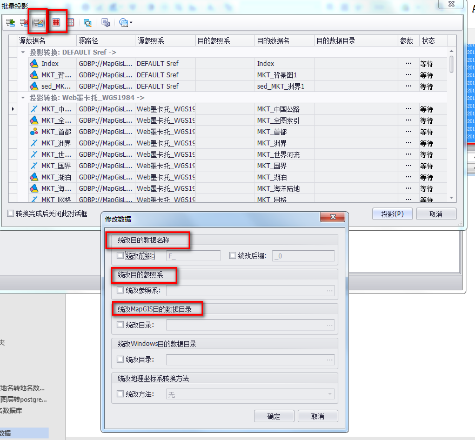Click the line layer icon of MKT_中国公路 row
The image size is (475, 440).
pos(34,109)
